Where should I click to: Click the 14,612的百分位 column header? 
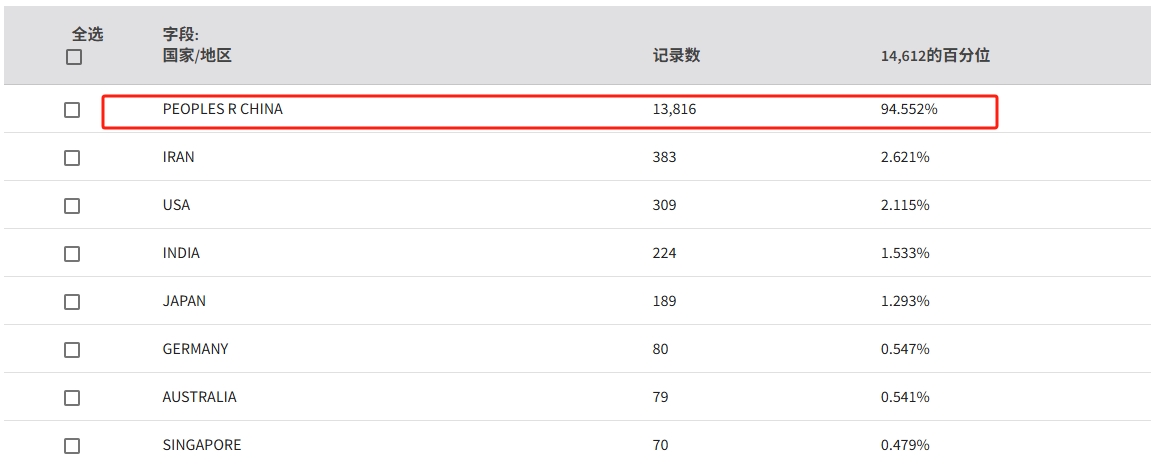click(x=928, y=56)
